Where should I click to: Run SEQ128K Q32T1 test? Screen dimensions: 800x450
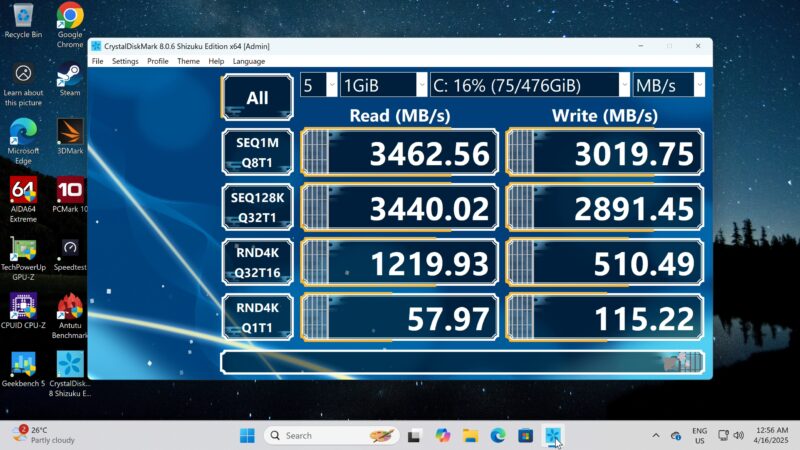click(x=257, y=208)
